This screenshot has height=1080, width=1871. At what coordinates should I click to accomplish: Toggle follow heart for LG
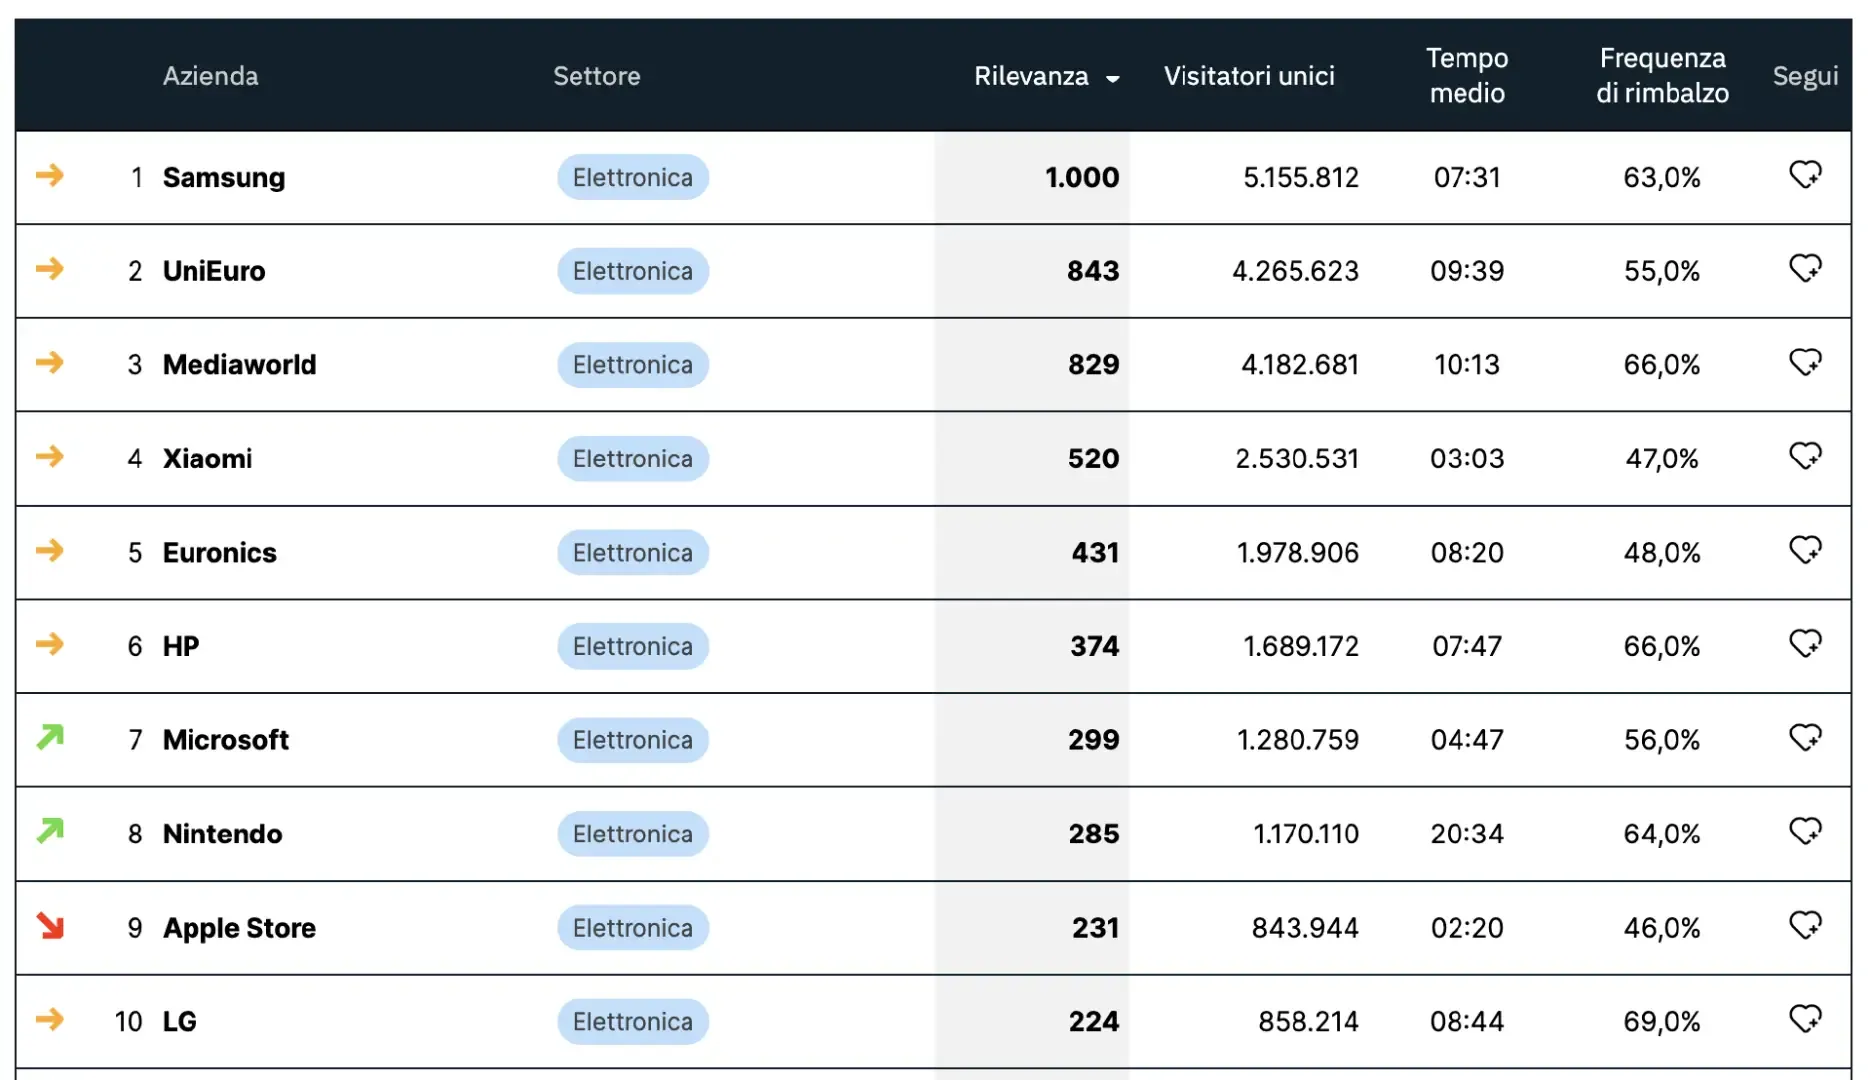[1805, 1019]
